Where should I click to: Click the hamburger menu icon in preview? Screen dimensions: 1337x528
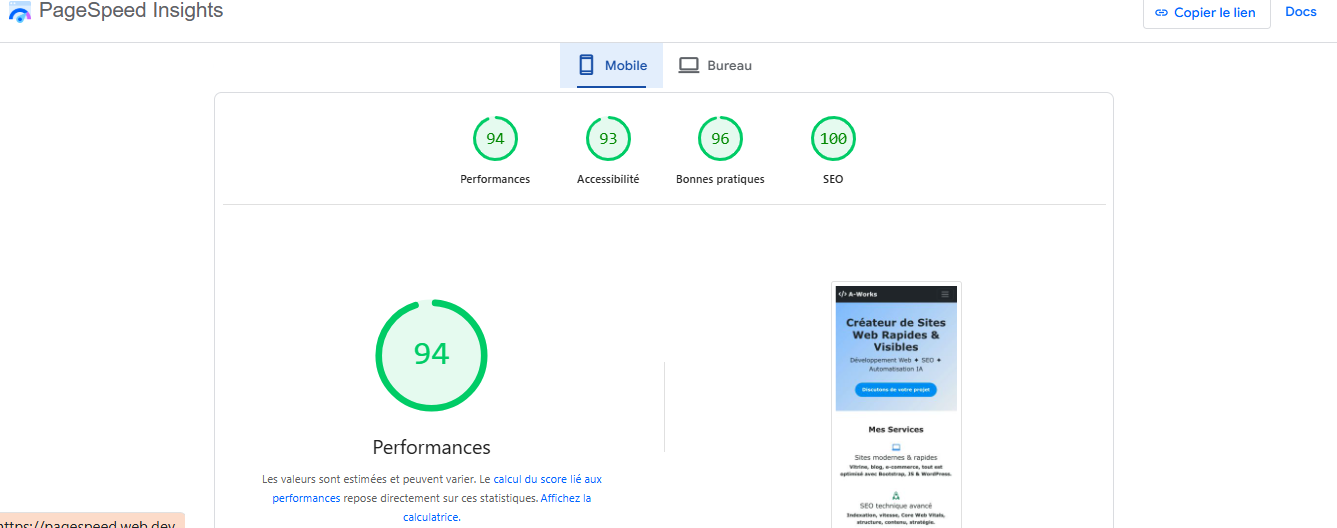point(945,294)
